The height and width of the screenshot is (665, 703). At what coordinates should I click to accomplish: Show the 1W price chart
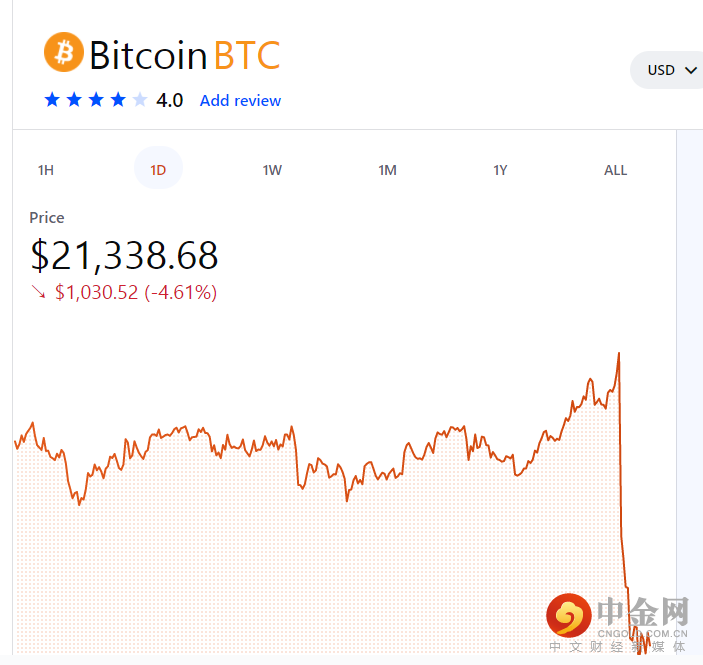tap(272, 170)
